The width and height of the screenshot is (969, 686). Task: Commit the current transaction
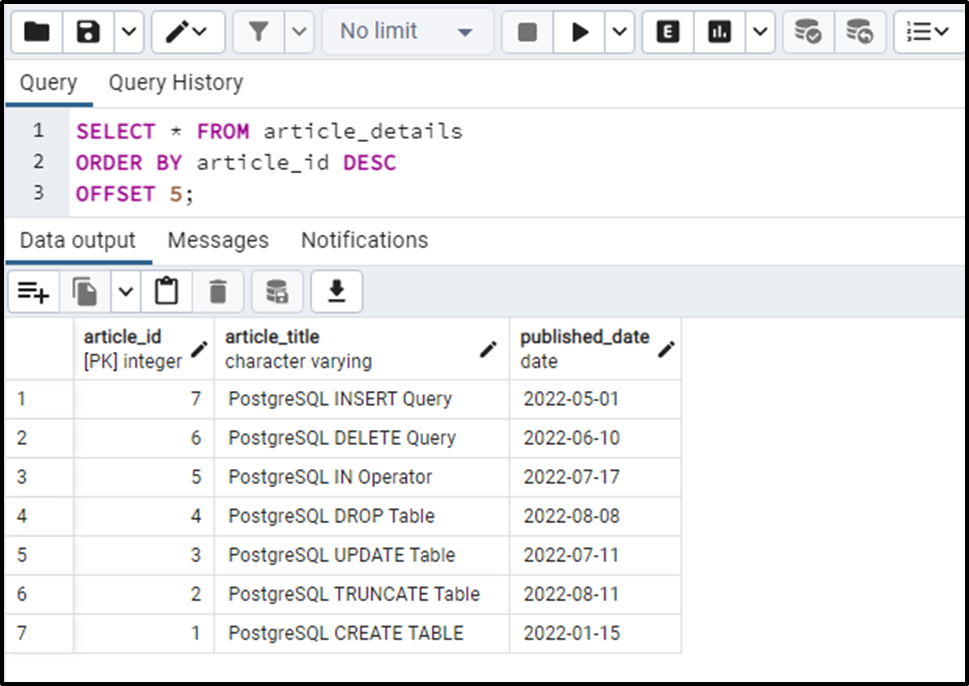[808, 31]
